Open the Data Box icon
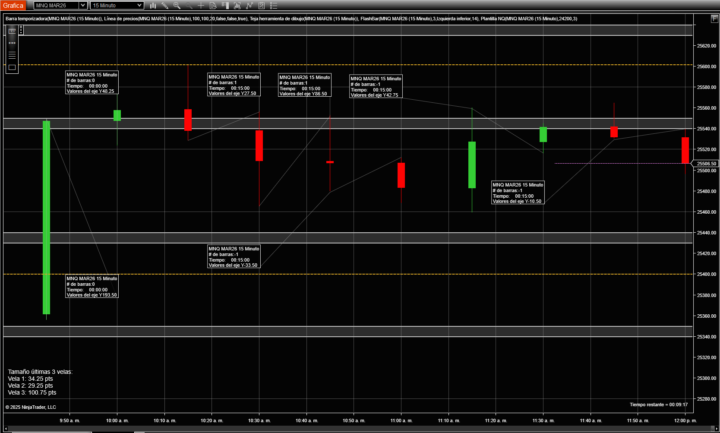720x433 pixels. point(213,6)
